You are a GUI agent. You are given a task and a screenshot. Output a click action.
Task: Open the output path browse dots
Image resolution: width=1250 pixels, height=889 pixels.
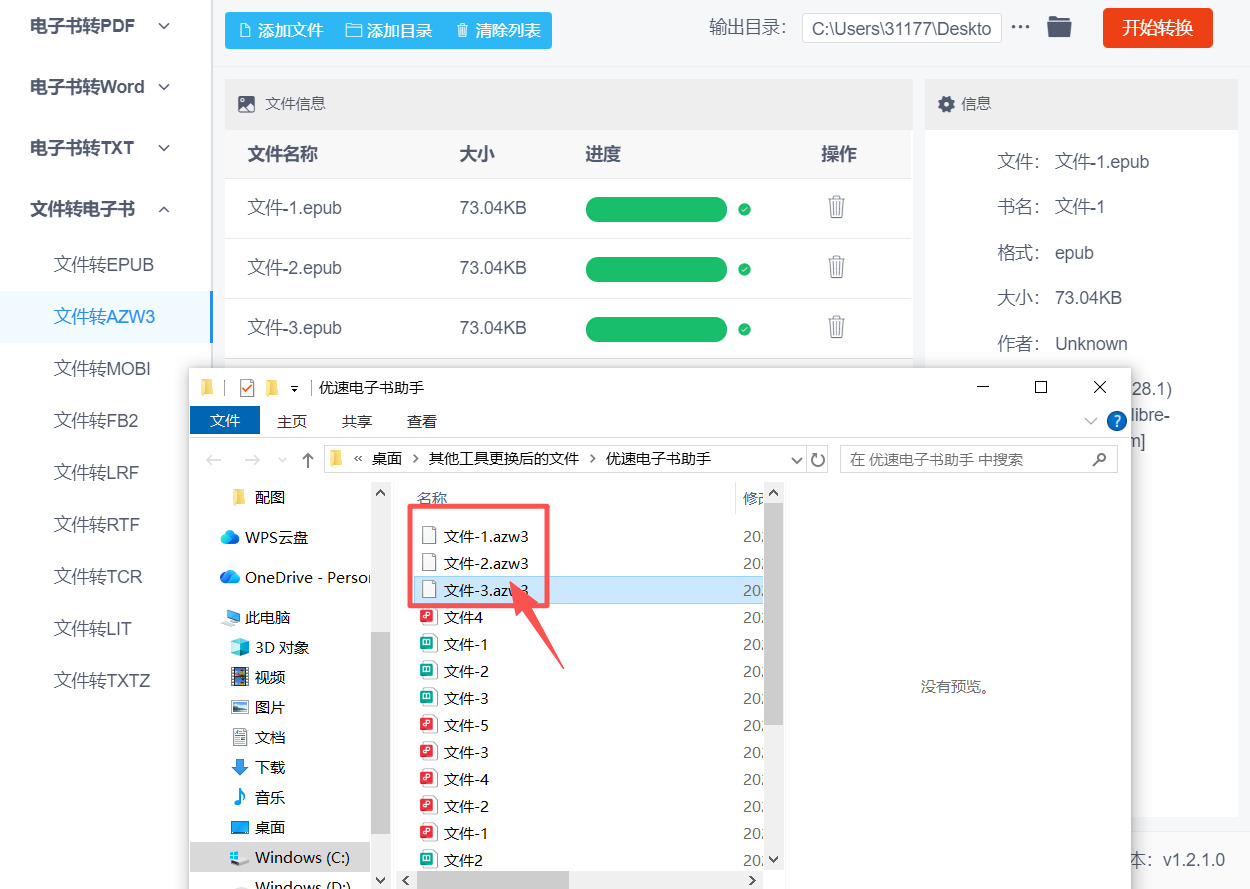click(x=1020, y=27)
